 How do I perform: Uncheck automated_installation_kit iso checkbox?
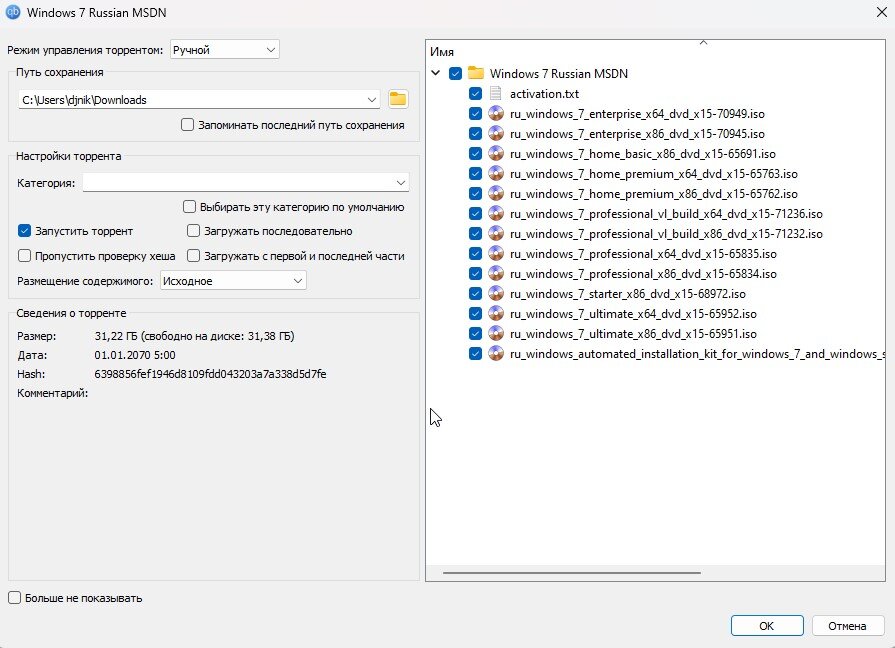point(475,353)
